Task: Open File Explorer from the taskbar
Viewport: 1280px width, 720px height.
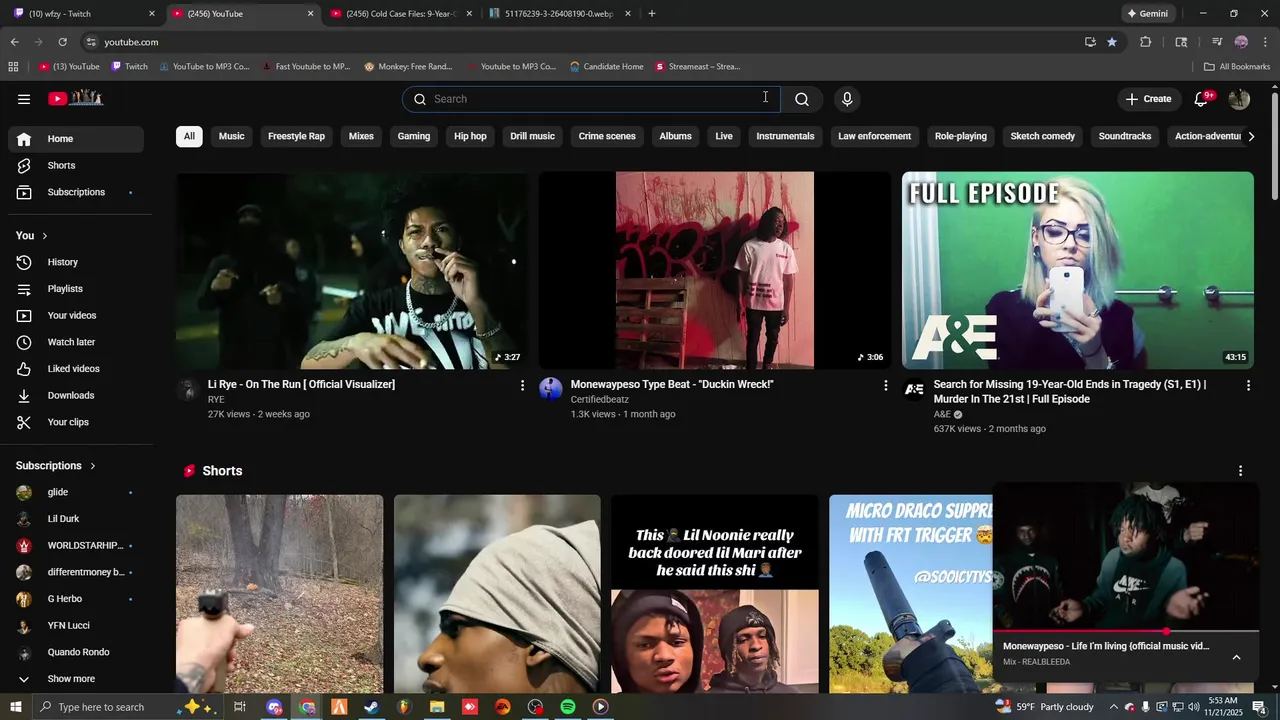Action: 437,707
